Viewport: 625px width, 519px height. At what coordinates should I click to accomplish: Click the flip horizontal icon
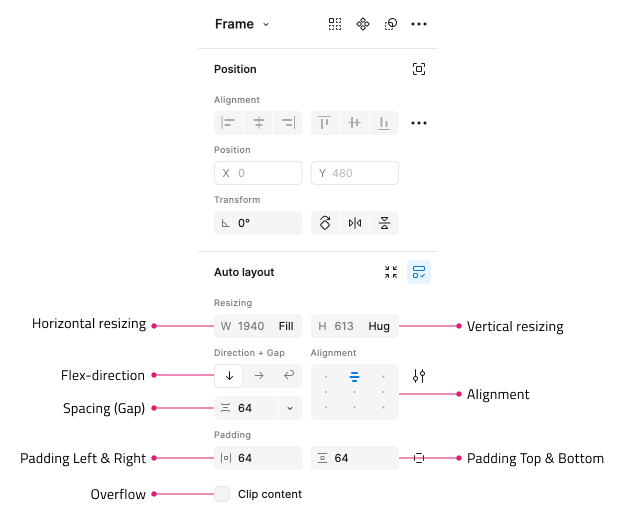click(x=355, y=223)
